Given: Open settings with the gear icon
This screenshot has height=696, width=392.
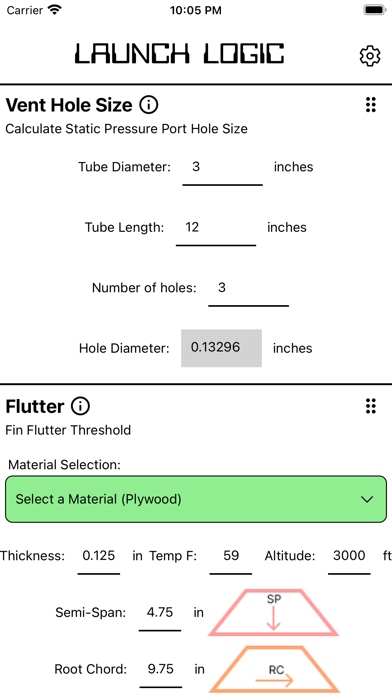Looking at the screenshot, I should tap(370, 56).
